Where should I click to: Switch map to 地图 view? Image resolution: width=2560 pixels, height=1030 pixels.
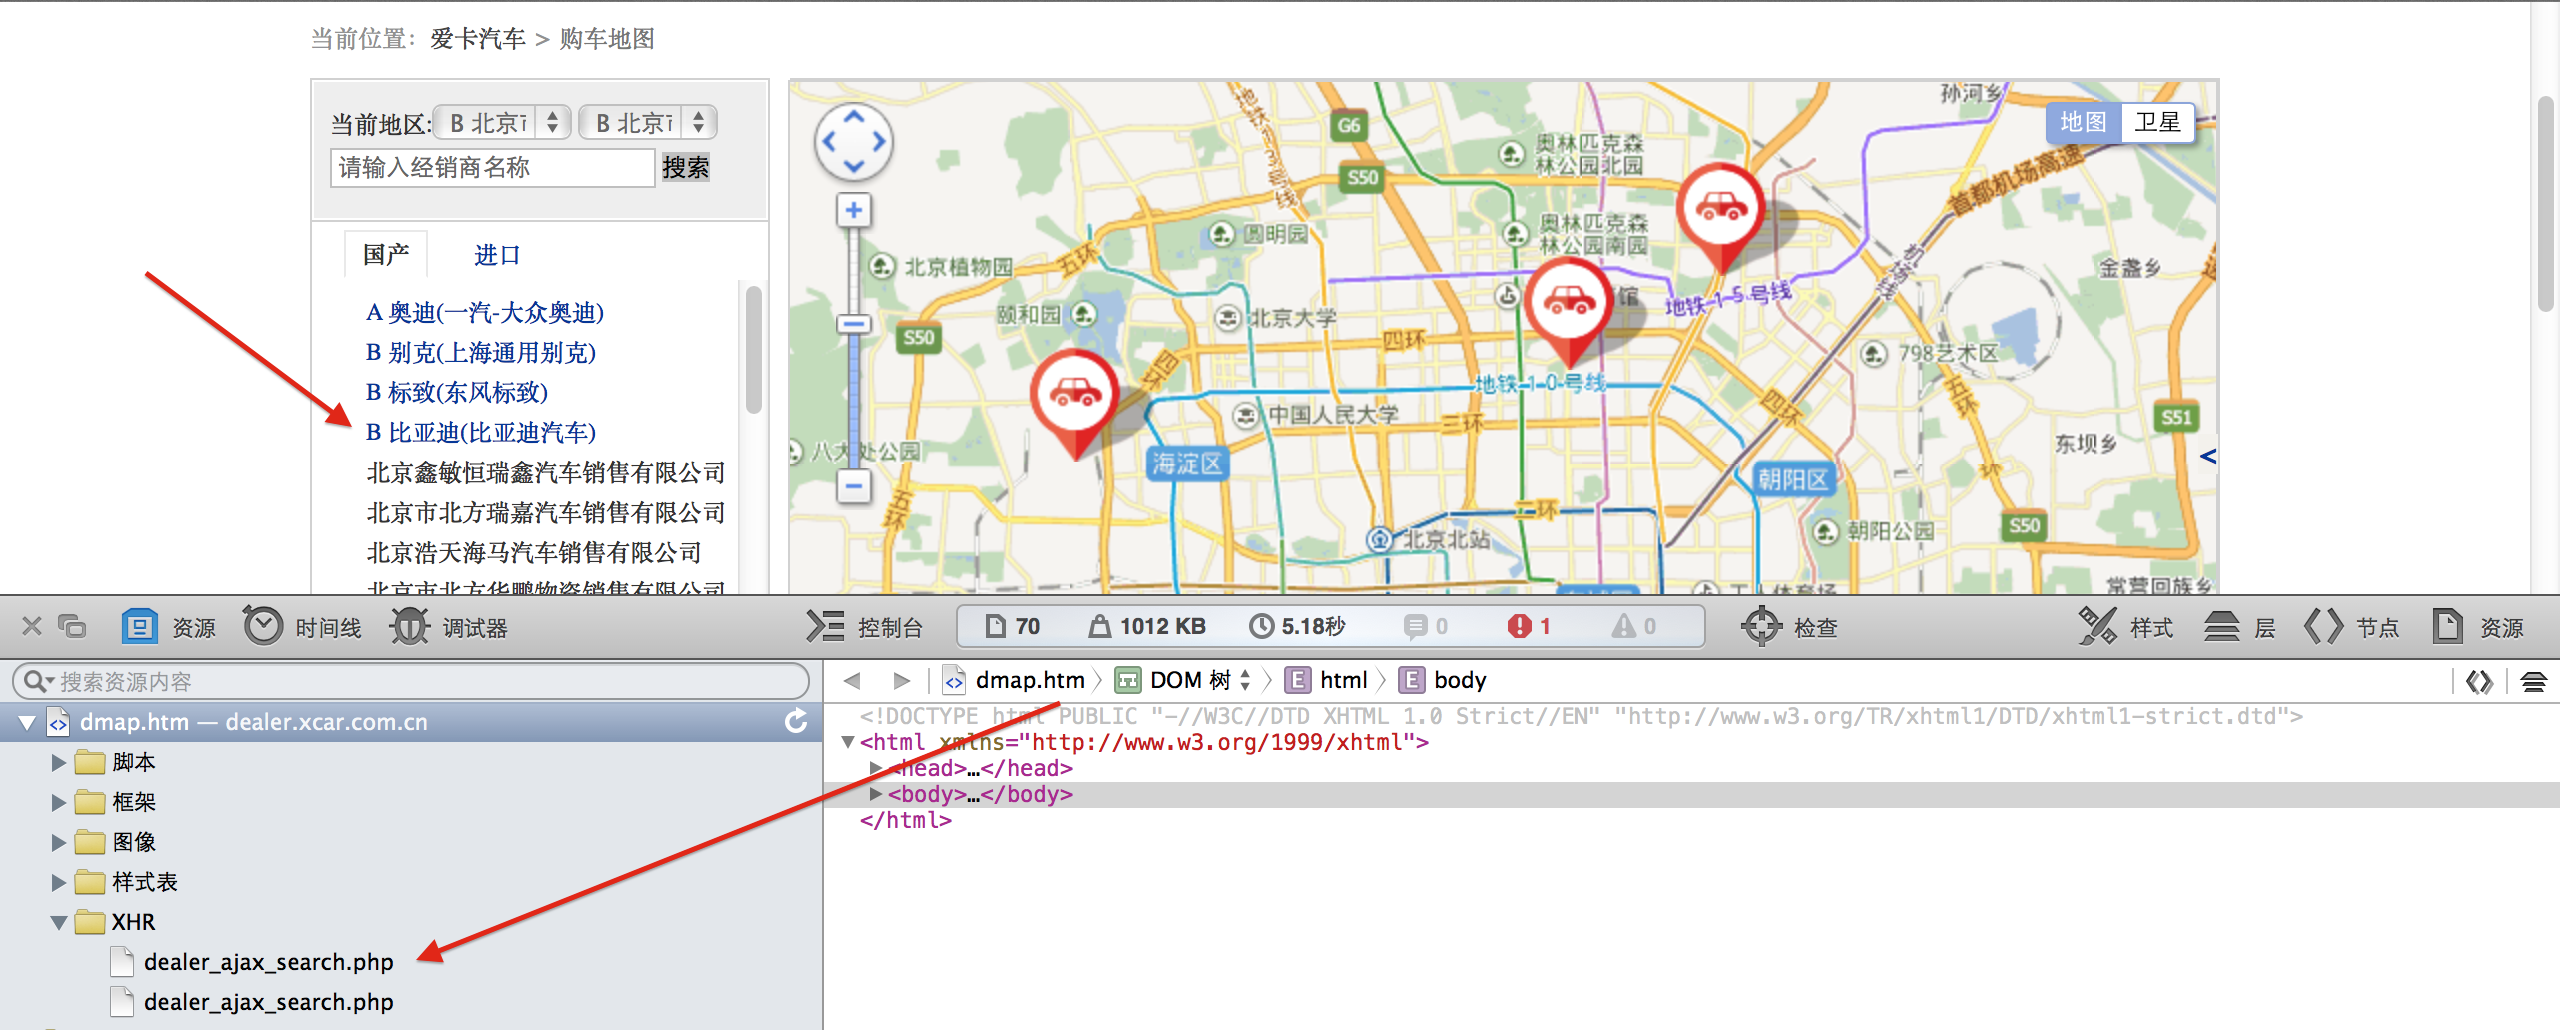pos(2084,122)
